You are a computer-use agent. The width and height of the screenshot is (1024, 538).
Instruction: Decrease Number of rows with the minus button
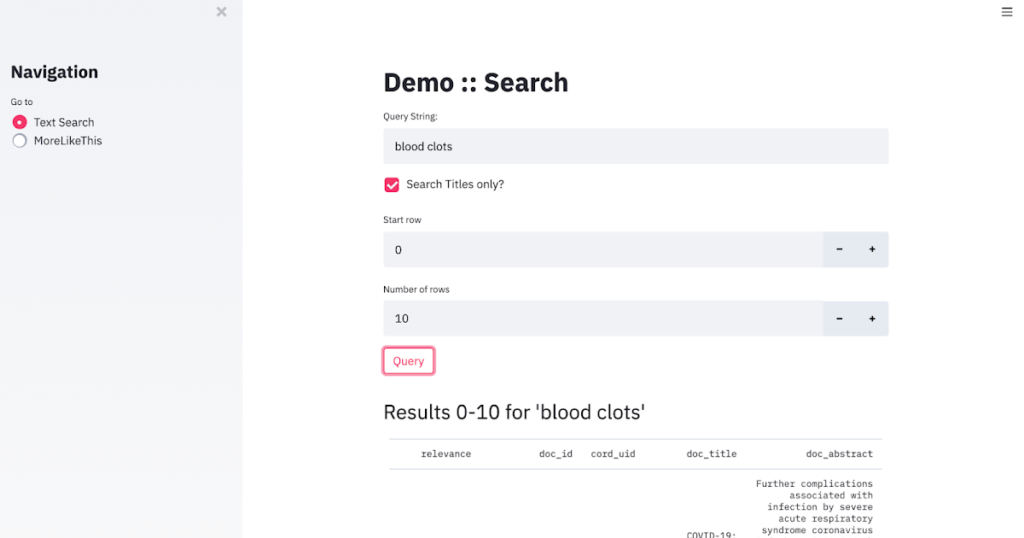[839, 319]
